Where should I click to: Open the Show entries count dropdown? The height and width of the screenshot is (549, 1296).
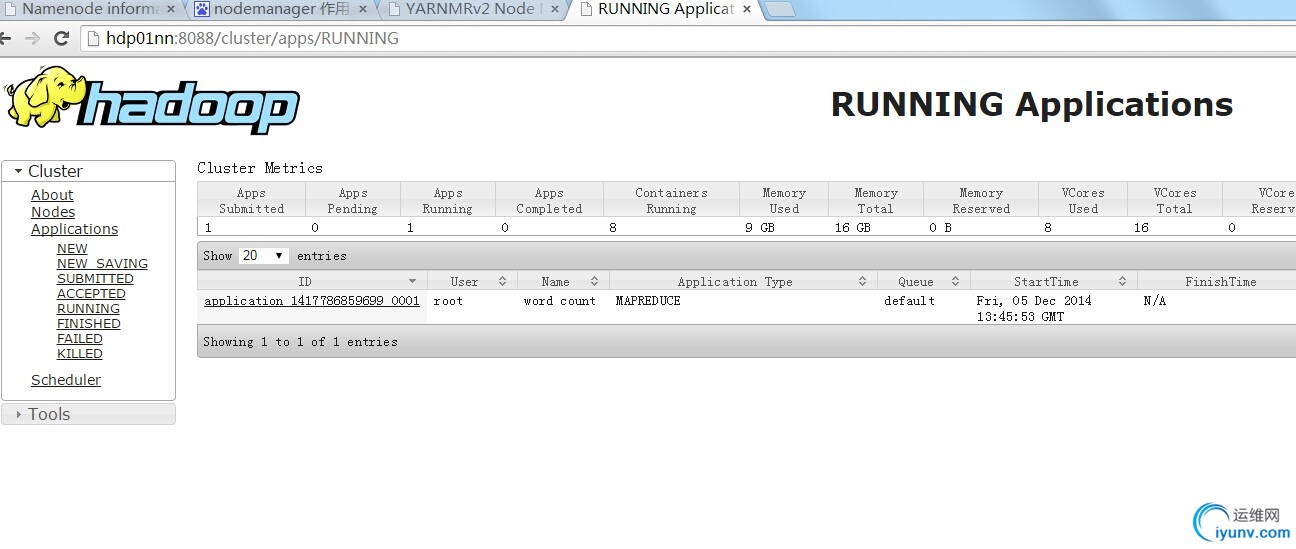(x=264, y=256)
